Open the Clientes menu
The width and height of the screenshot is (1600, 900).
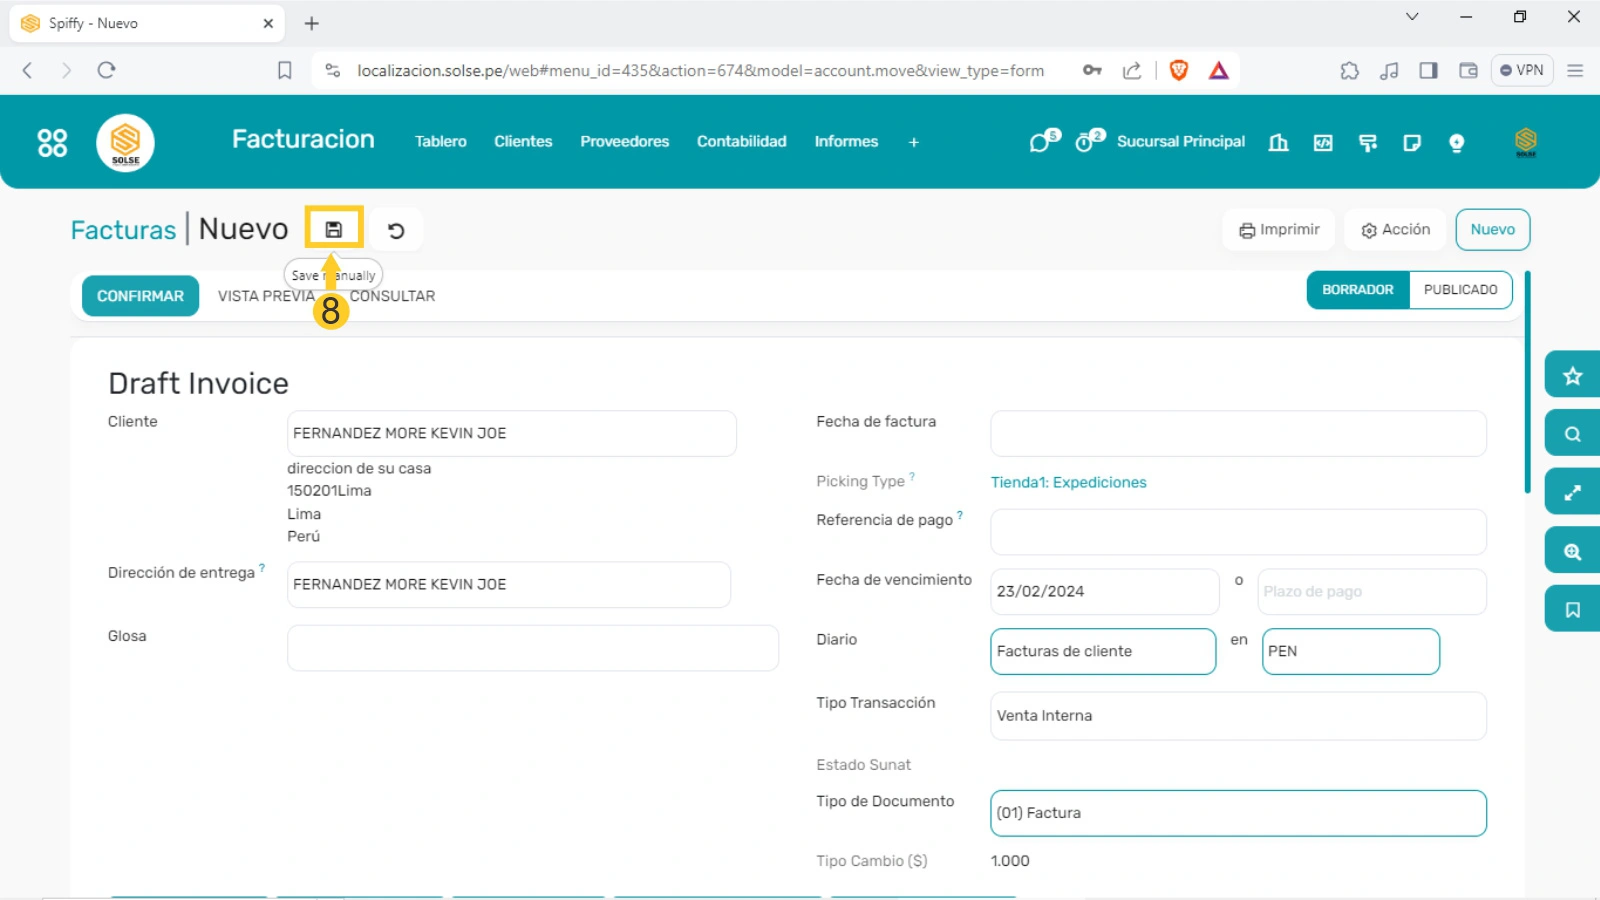[523, 142]
